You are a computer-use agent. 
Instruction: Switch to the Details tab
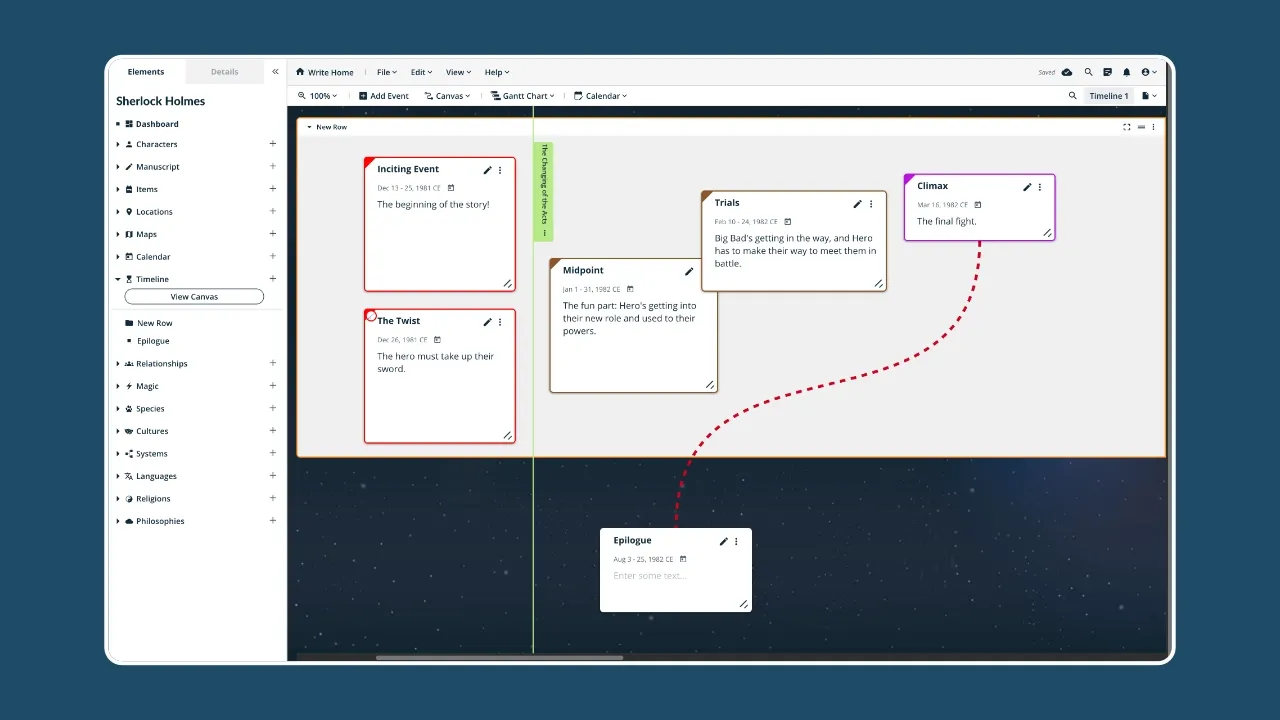coord(224,71)
